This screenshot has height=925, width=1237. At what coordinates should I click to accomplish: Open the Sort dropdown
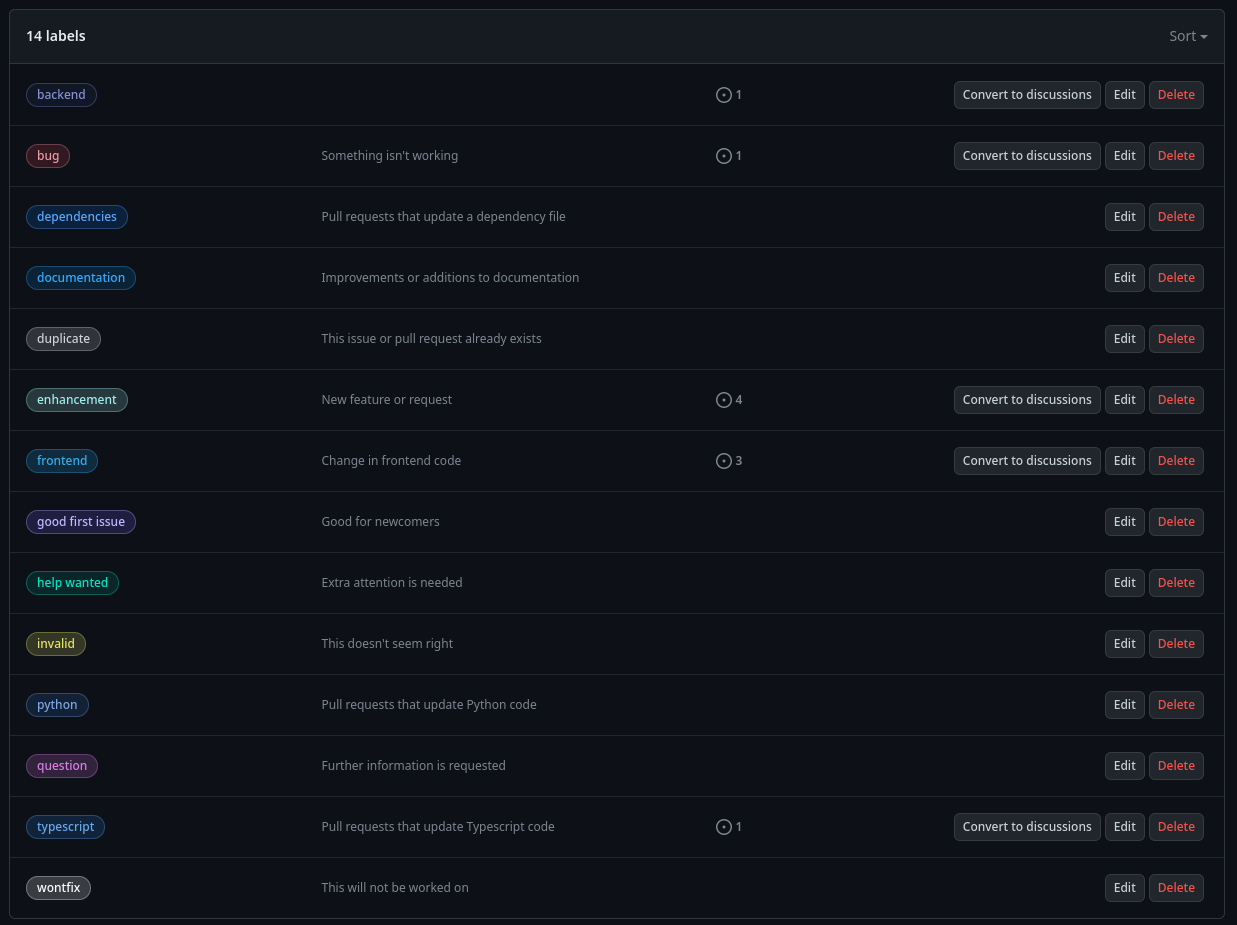coord(1187,35)
